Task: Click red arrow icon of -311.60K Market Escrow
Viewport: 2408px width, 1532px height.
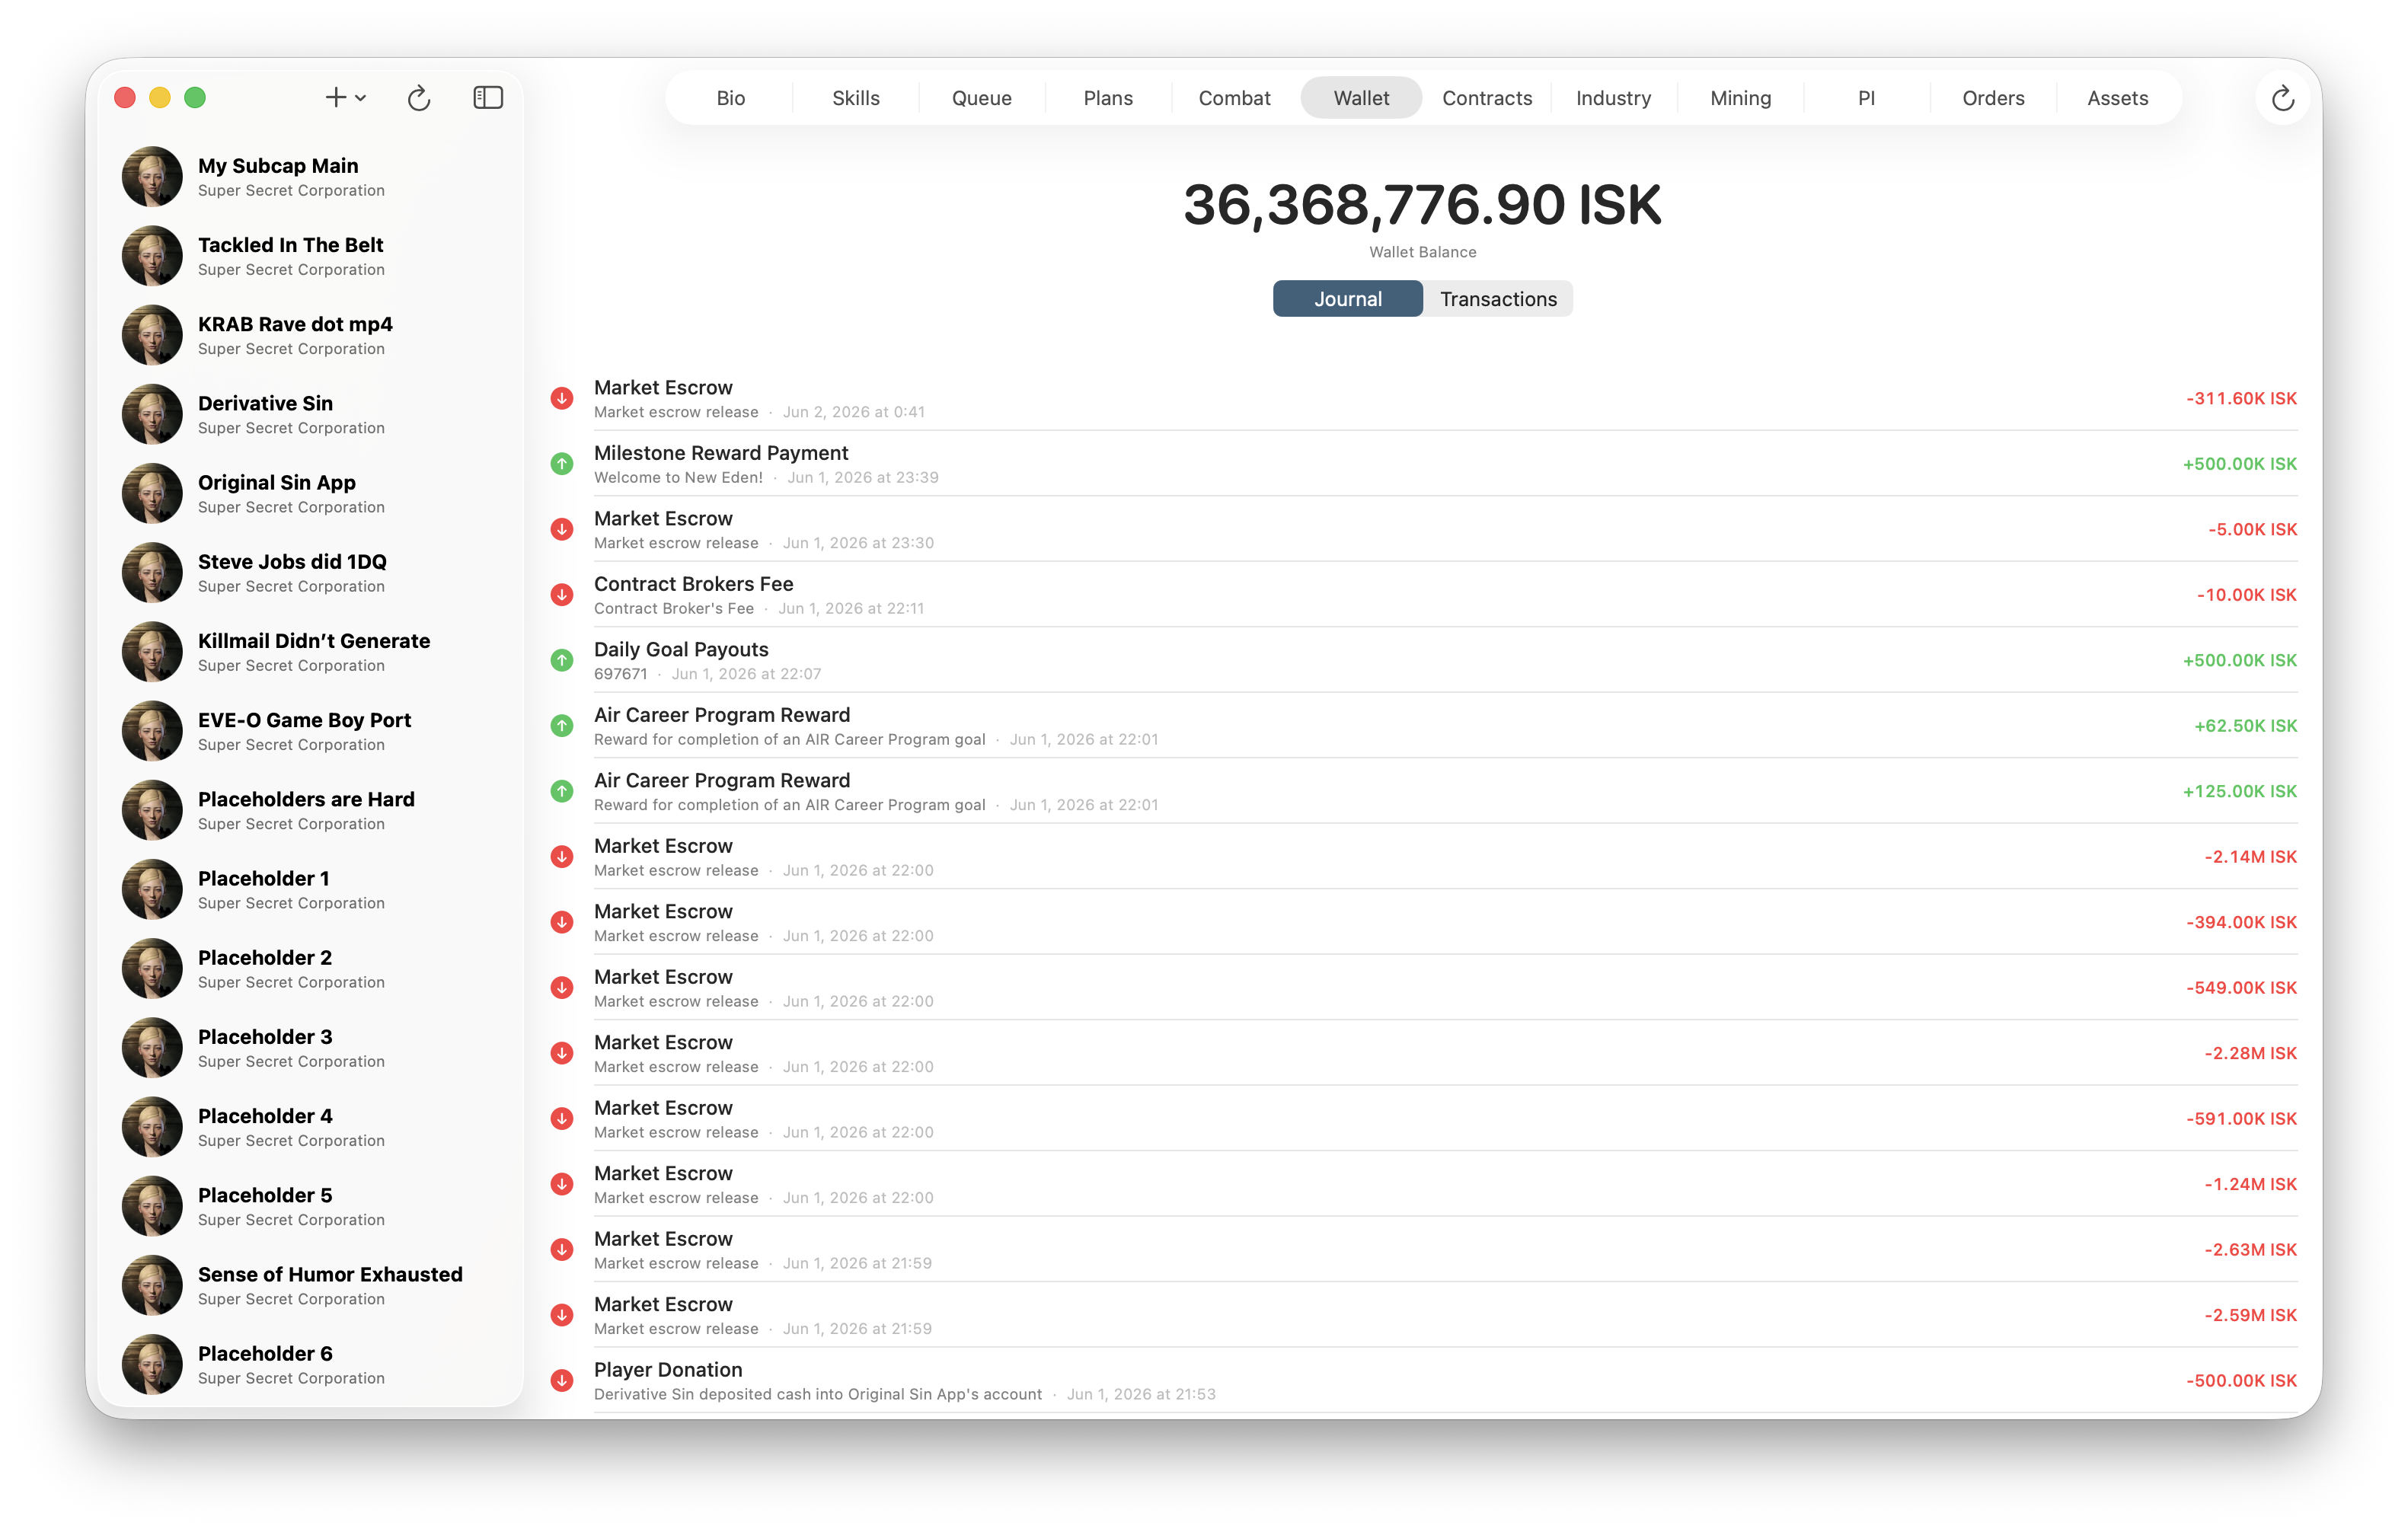Action: [x=562, y=398]
